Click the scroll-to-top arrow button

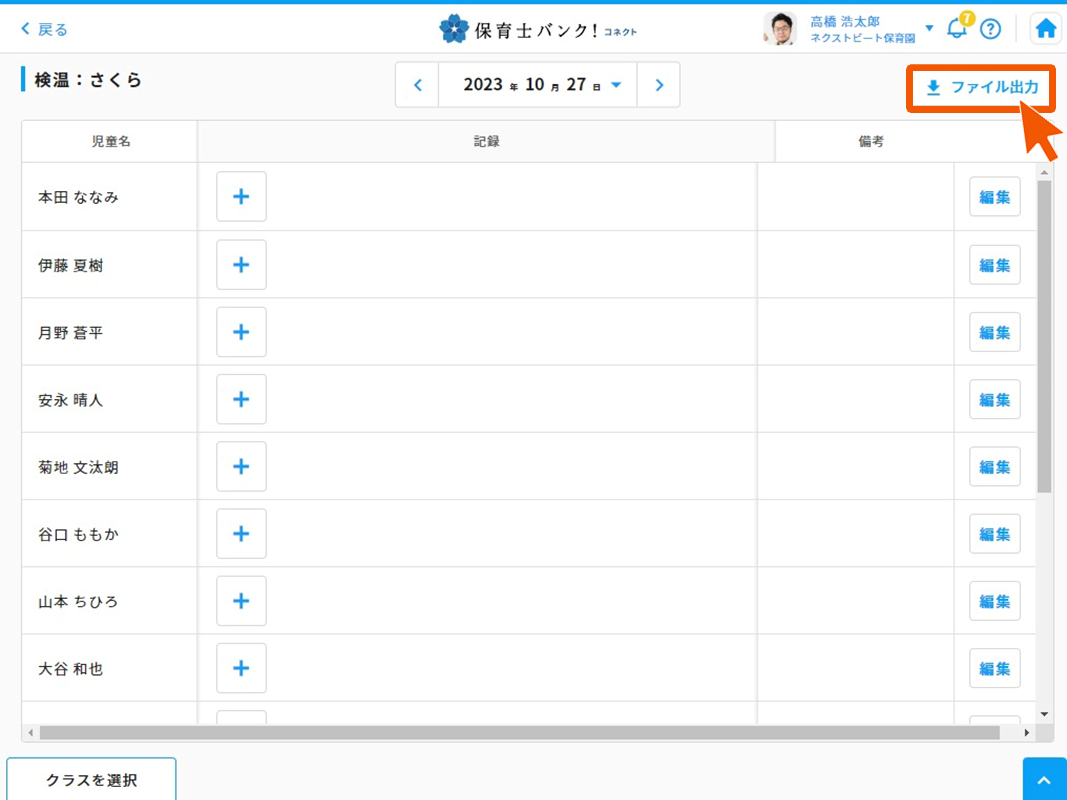click(1044, 779)
